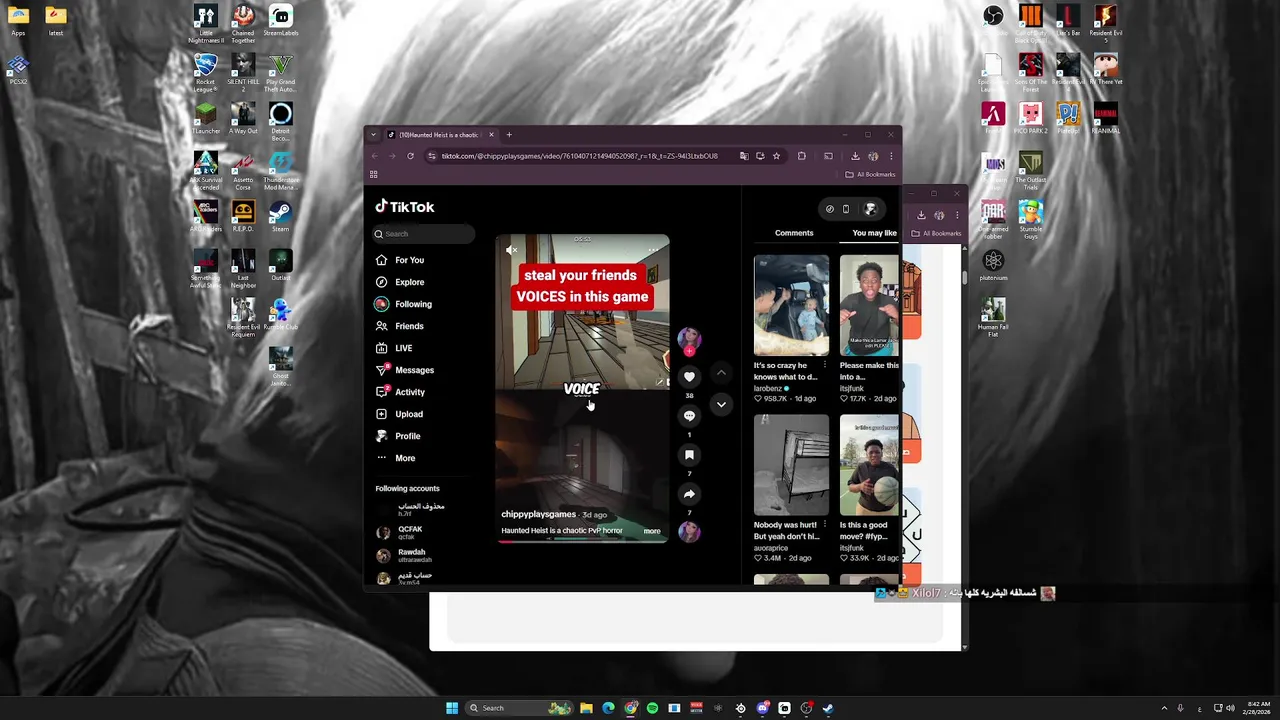1280x720 pixels.
Task: Open the three-dot options on the video
Action: click(x=654, y=250)
